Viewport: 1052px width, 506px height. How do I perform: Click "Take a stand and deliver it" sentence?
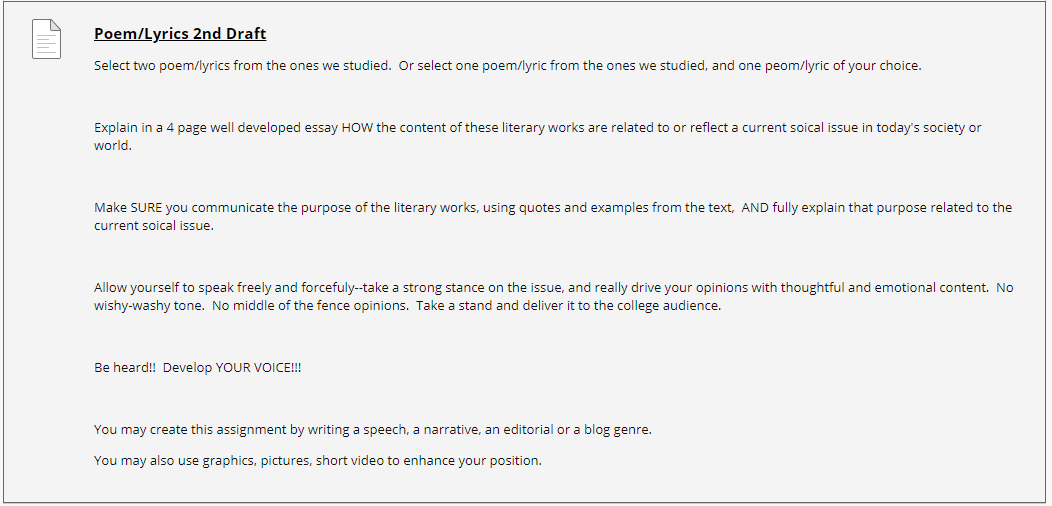568,306
